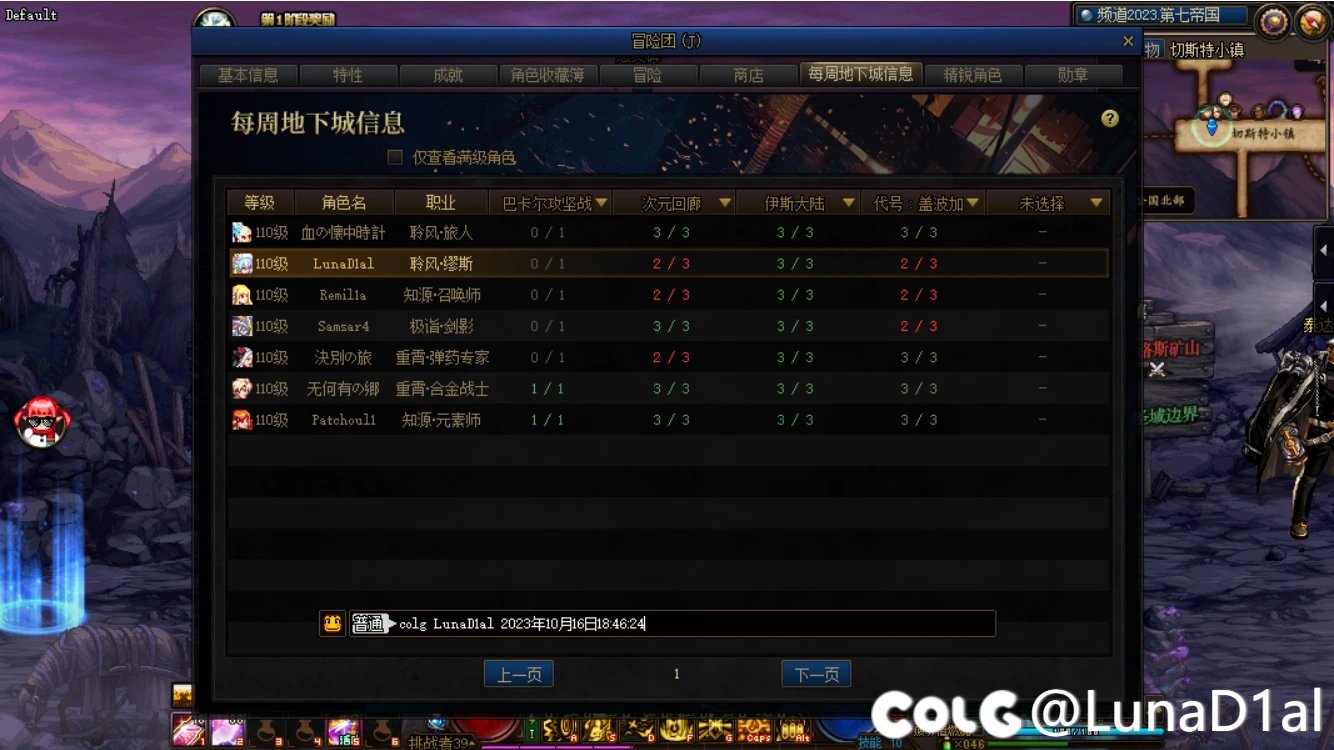Sort by the 职业 column header
Image resolution: width=1334 pixels, height=750 pixels.
tap(441, 203)
